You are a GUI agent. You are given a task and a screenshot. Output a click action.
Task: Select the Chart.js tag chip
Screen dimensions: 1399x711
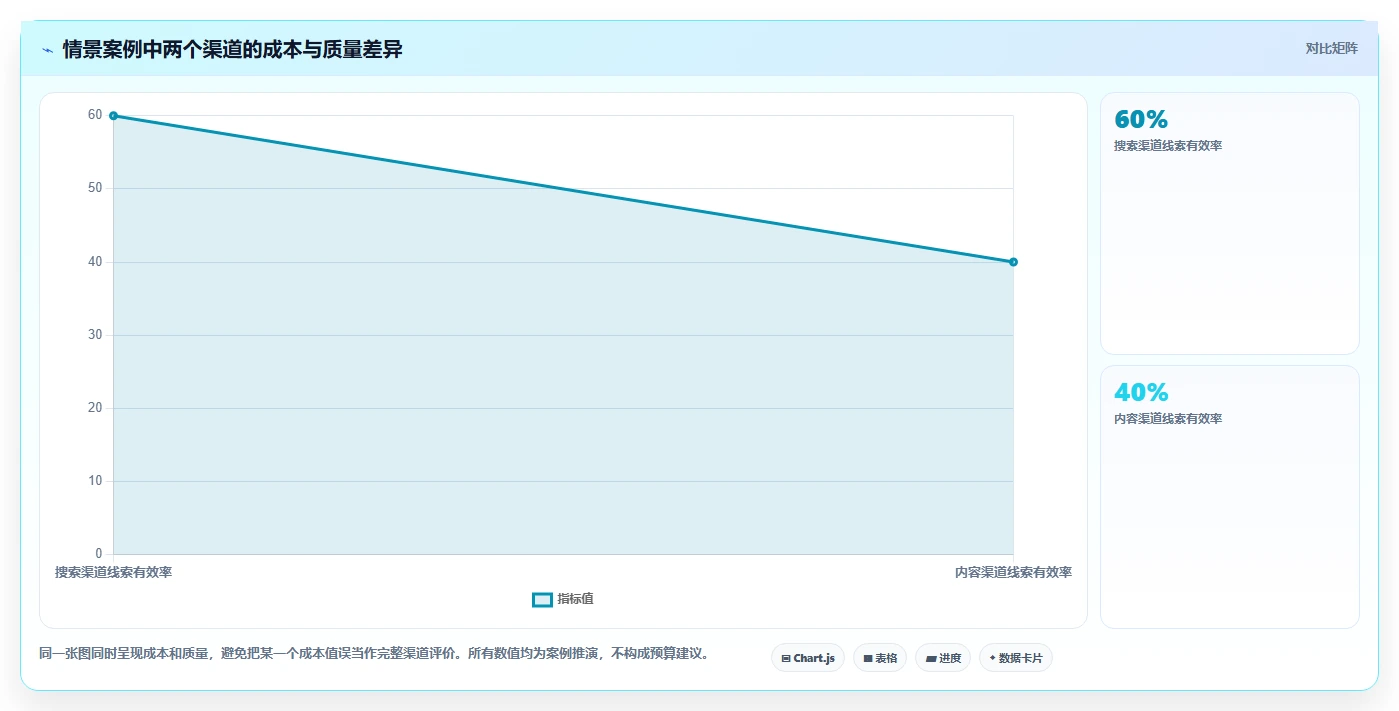point(808,658)
